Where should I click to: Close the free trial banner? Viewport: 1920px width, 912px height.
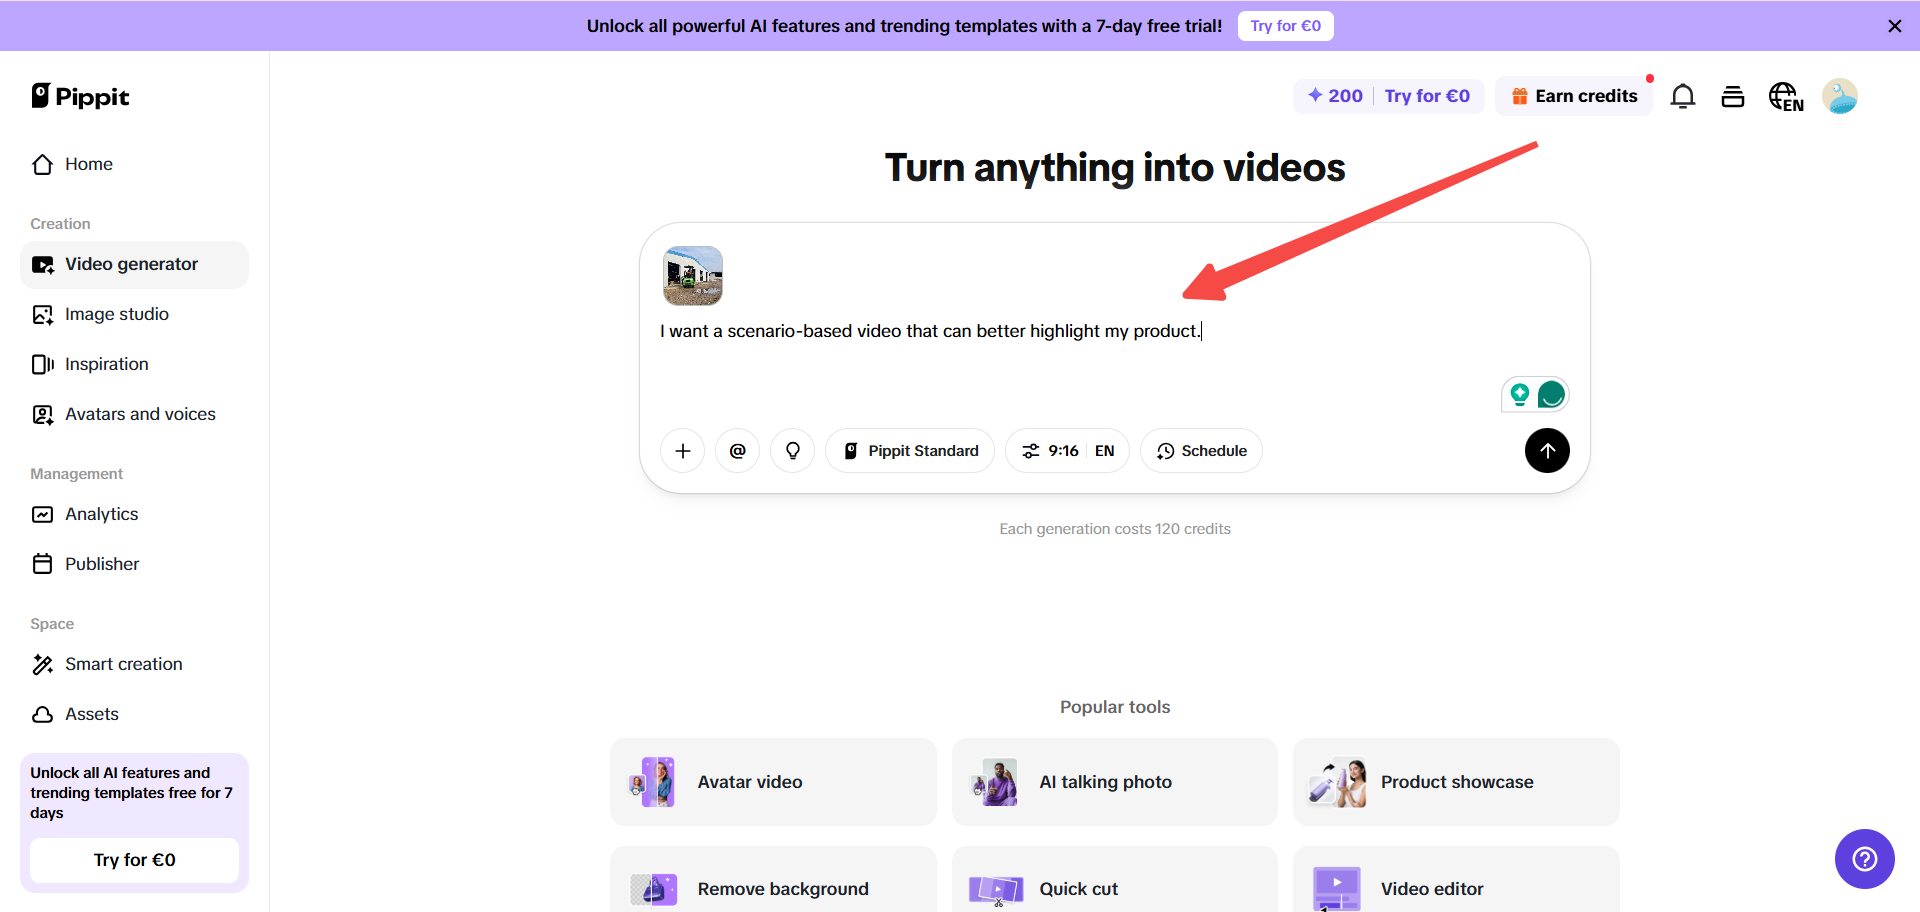1894,26
